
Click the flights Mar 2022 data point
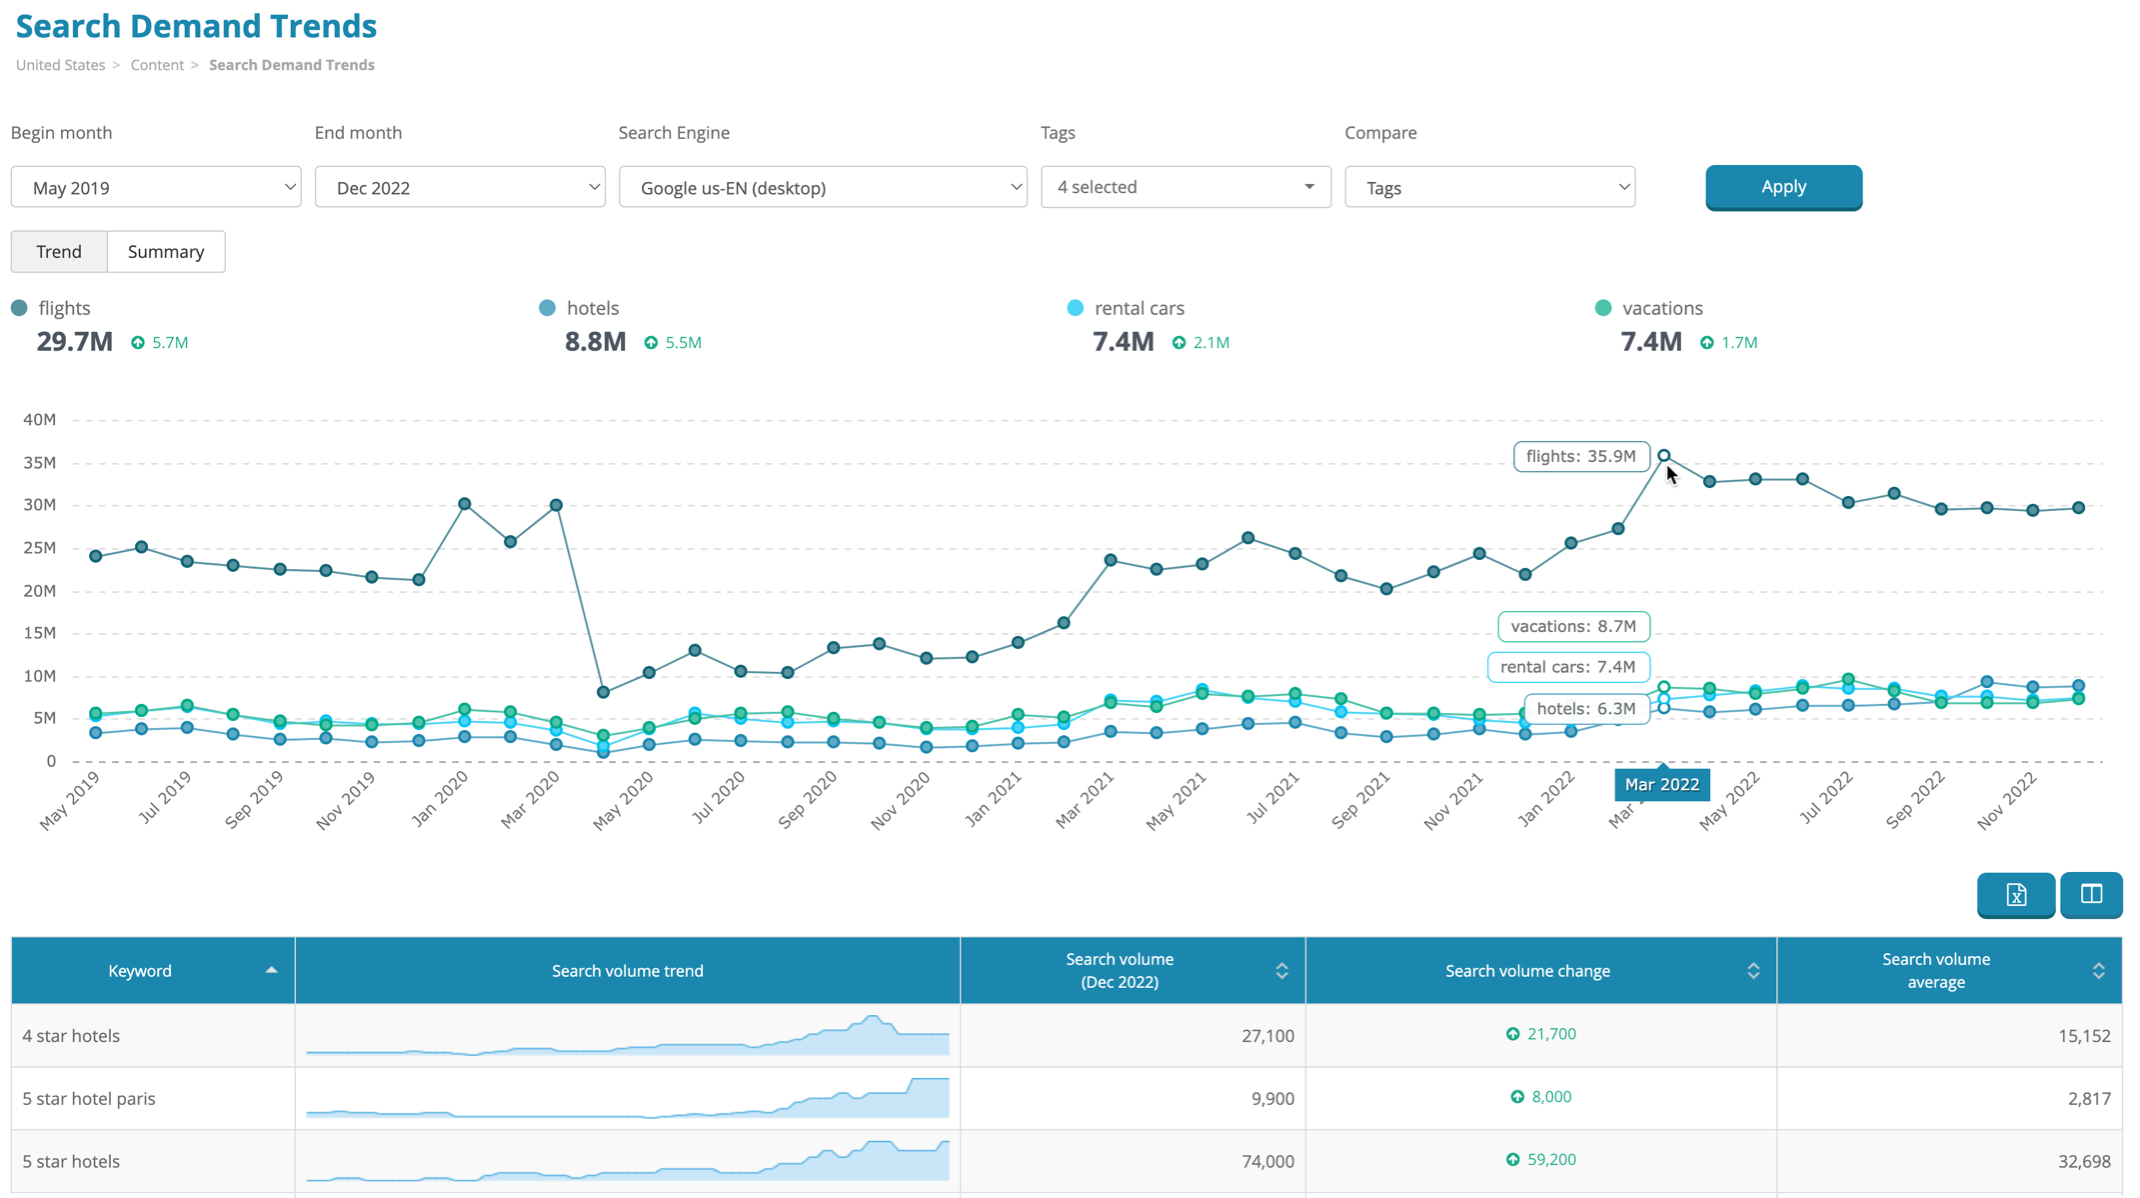pyautogui.click(x=1664, y=456)
